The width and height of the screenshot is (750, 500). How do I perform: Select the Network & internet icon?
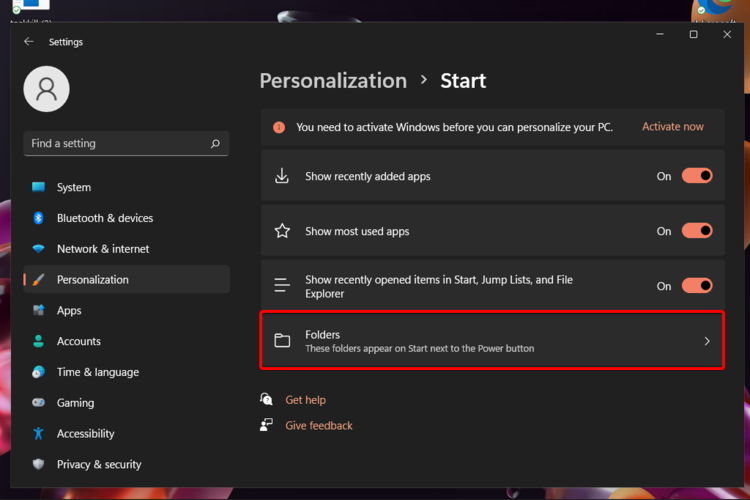(x=38, y=249)
